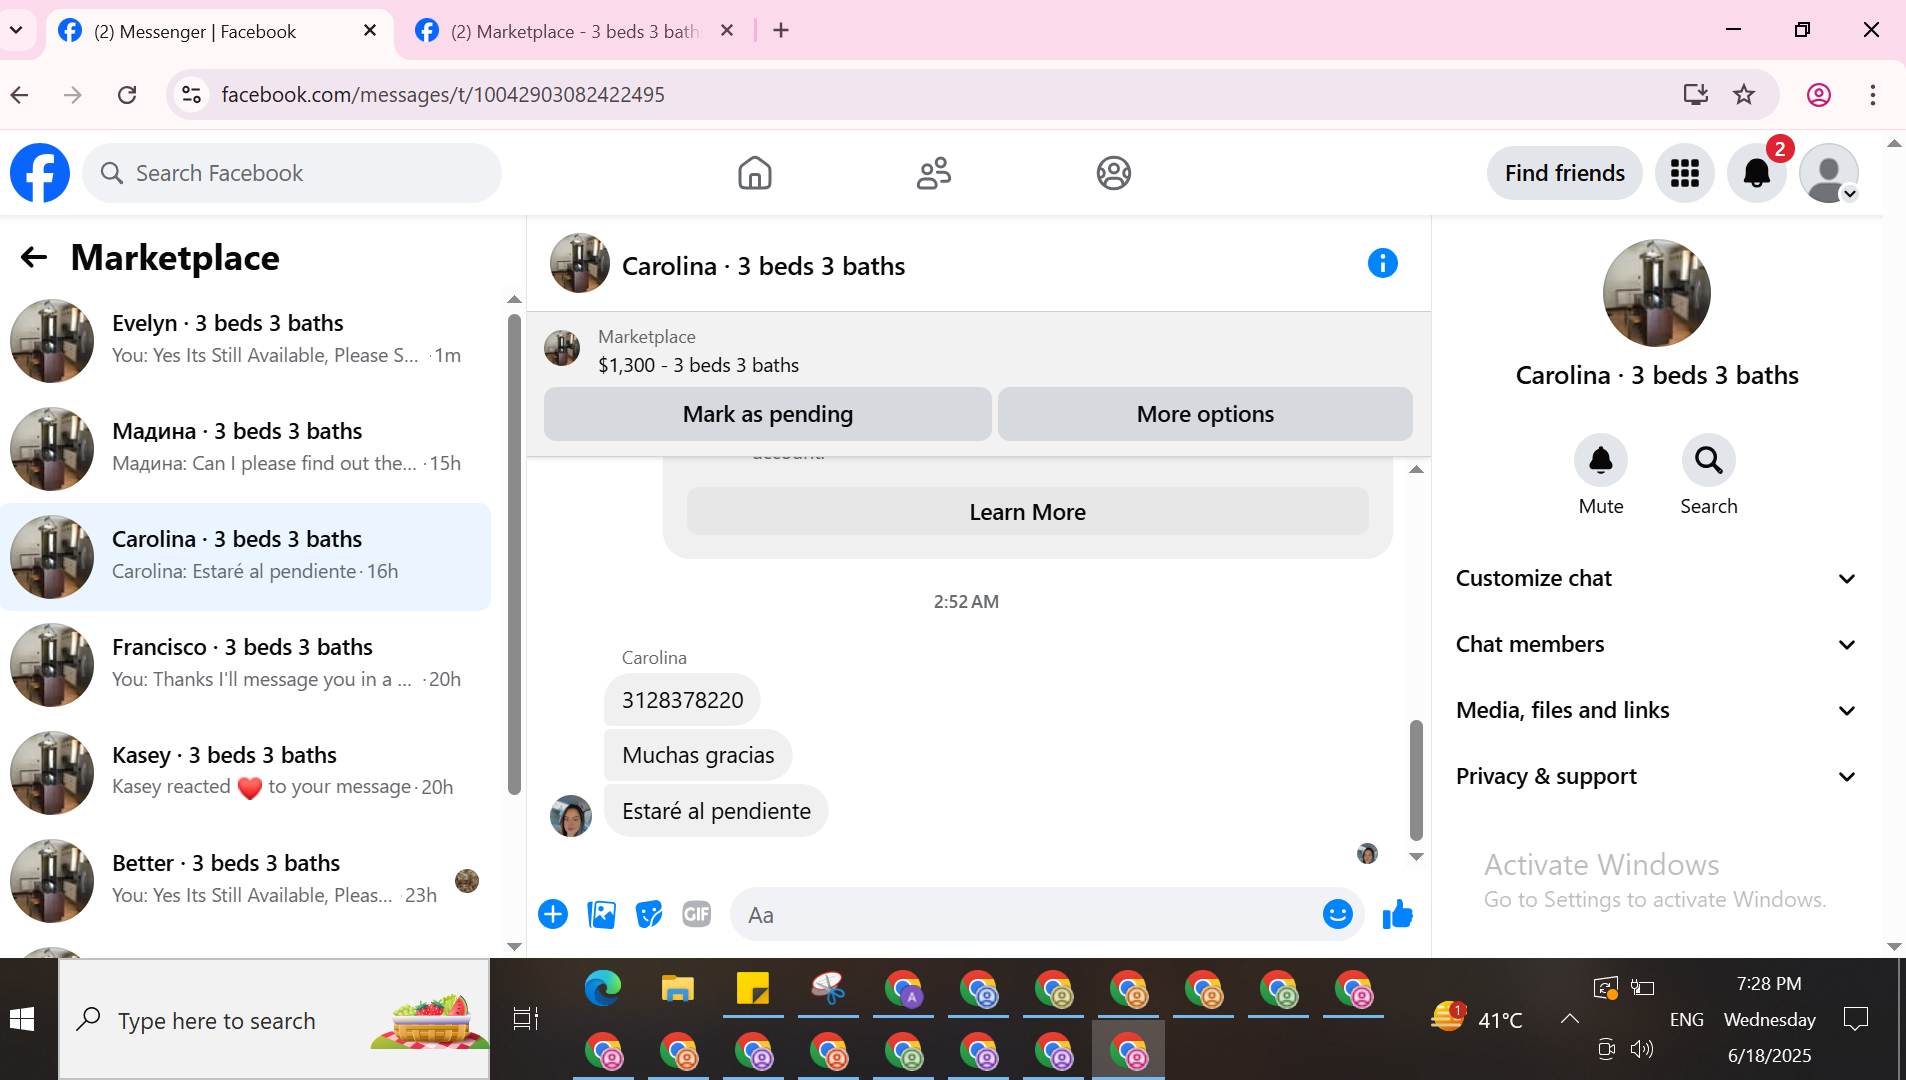Click the phone number message 3128378220

(682, 700)
